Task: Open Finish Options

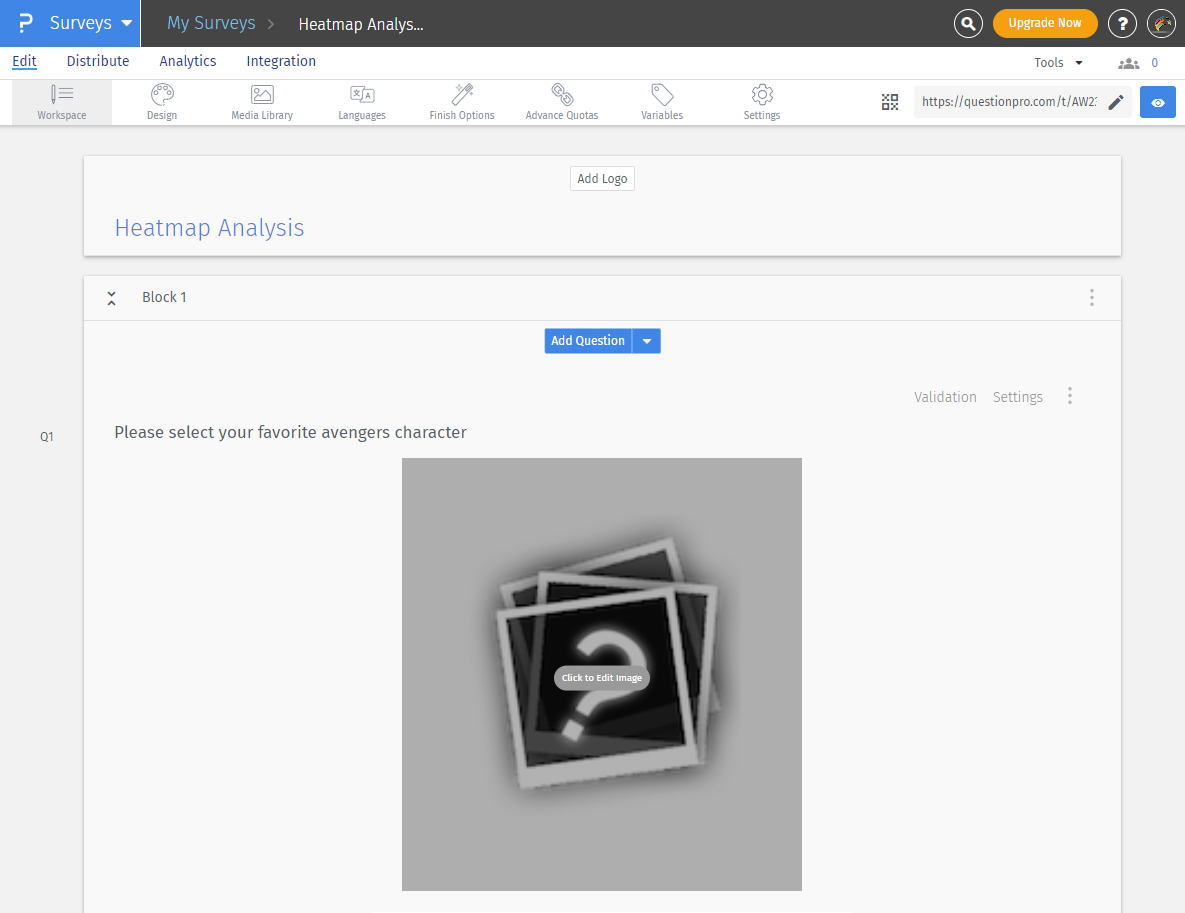Action: [461, 101]
